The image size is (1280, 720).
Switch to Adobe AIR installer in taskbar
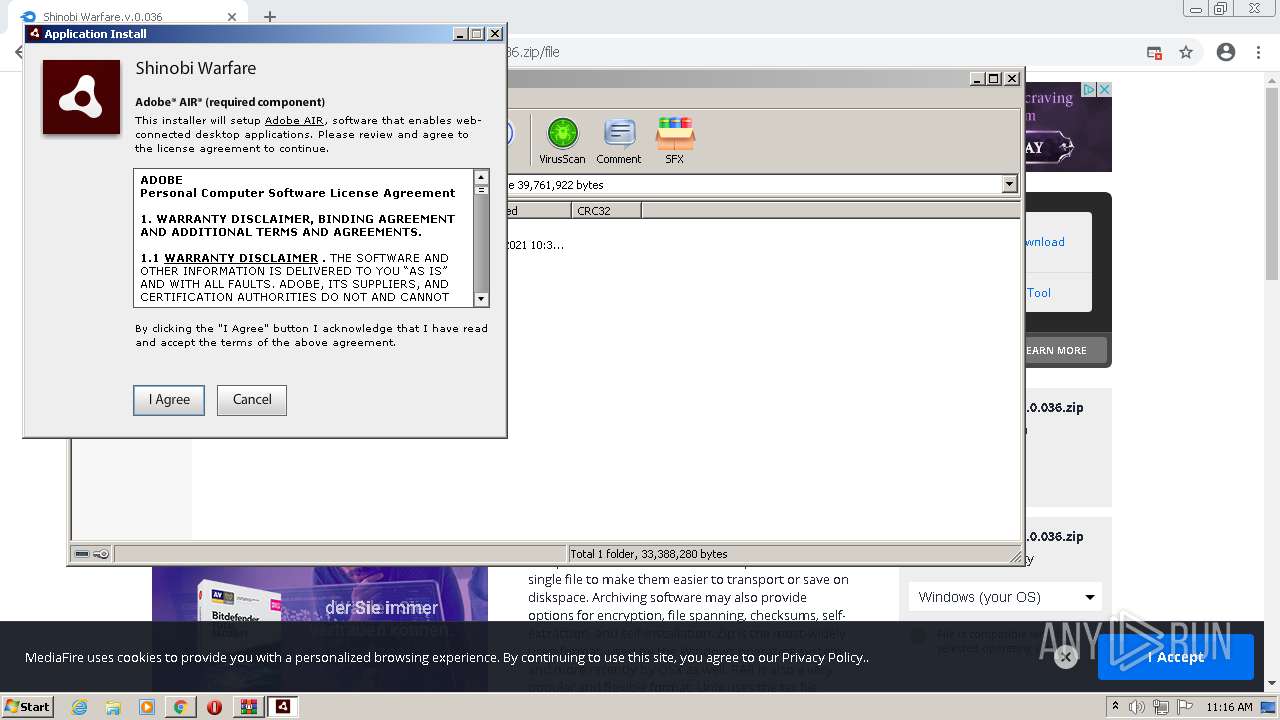coord(283,707)
